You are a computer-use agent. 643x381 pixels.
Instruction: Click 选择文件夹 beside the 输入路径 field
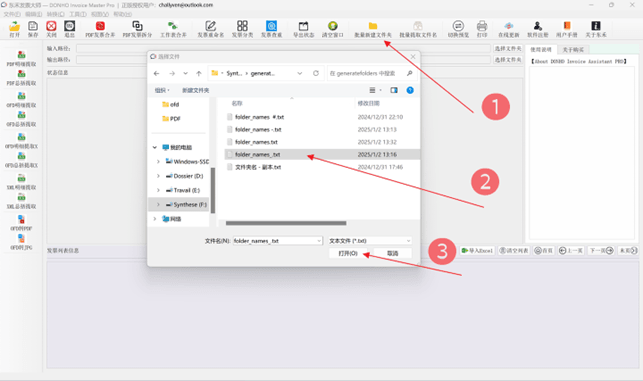pos(508,48)
